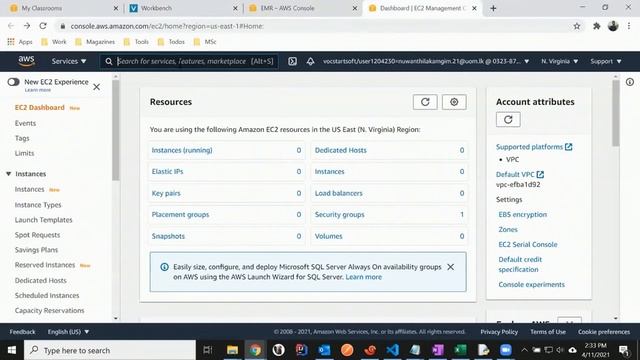640x360 pixels.
Task: Dismiss the SQL Server info banner
Action: pyautogui.click(x=451, y=267)
